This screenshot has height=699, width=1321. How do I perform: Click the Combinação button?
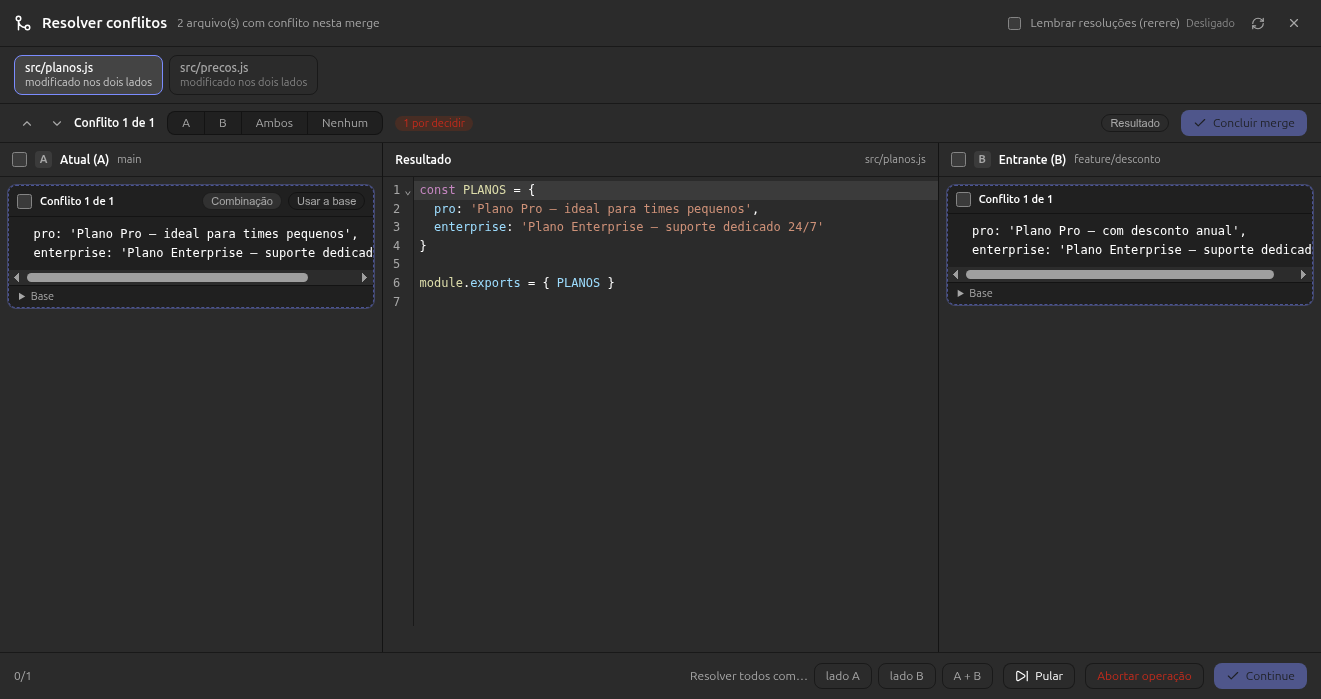[242, 201]
